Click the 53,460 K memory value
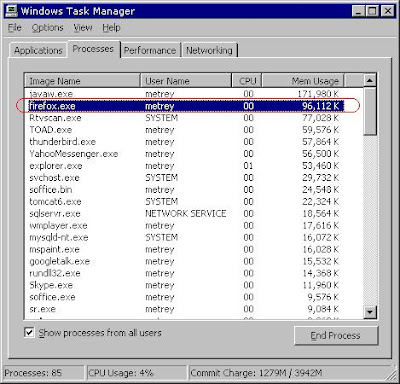The image size is (400, 384). tap(320, 166)
